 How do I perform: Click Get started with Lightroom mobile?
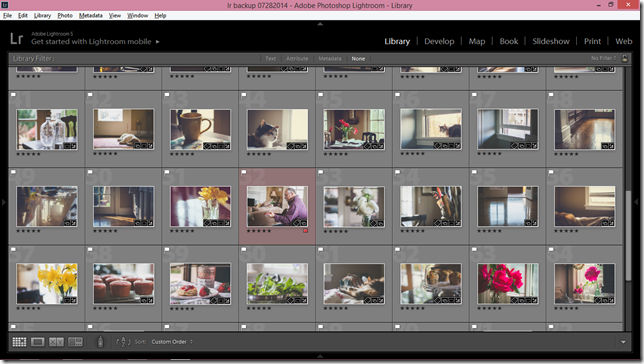91,41
